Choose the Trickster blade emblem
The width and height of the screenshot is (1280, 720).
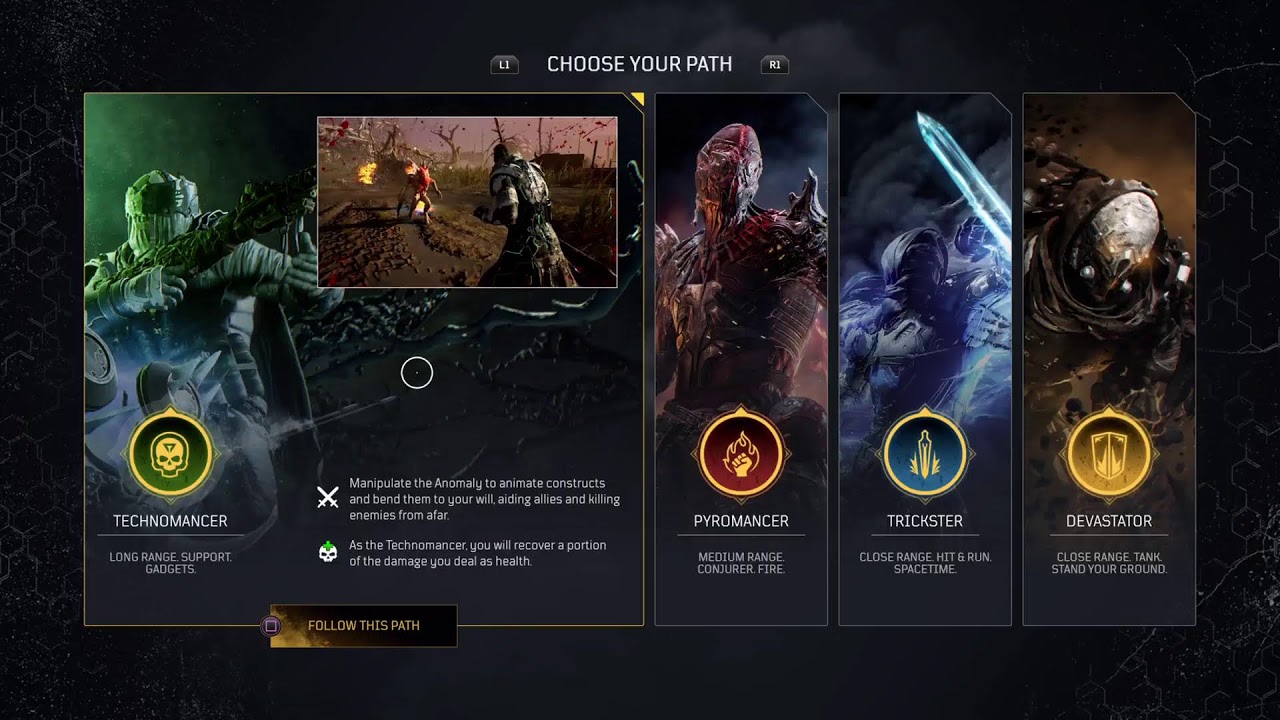point(925,455)
